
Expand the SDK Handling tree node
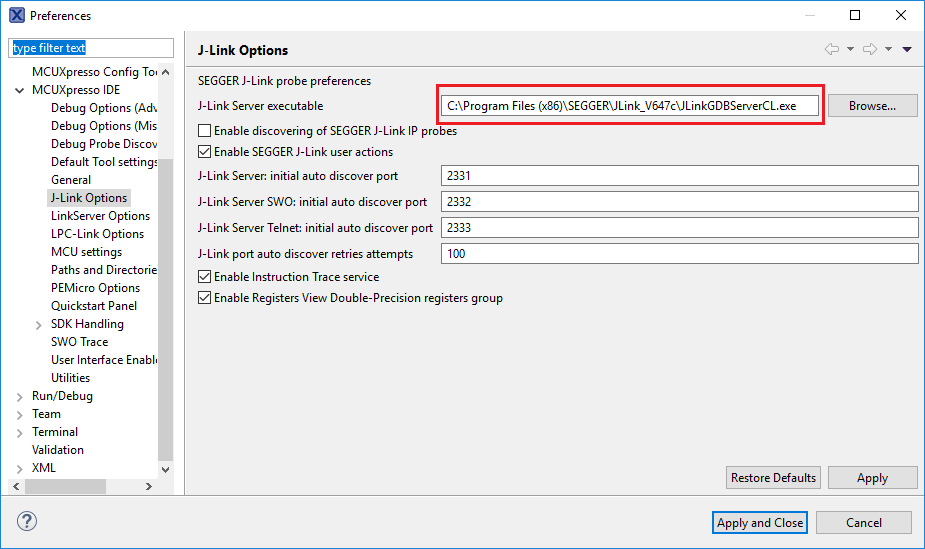pos(39,324)
